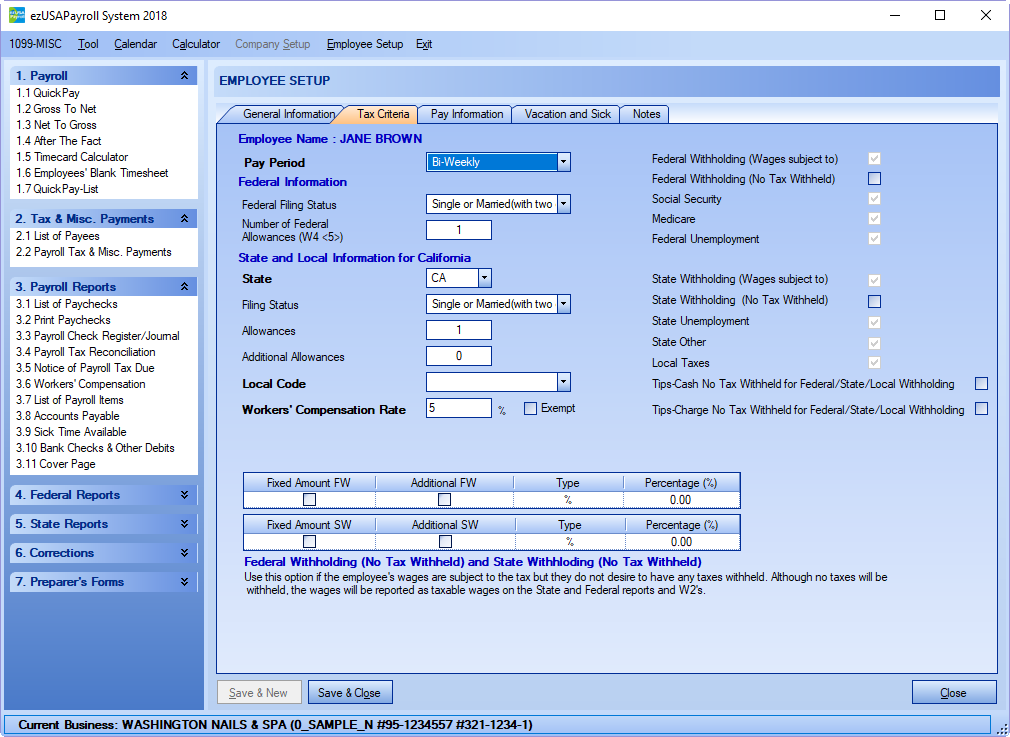Check the Workers' Compensation Exempt box

click(x=531, y=408)
